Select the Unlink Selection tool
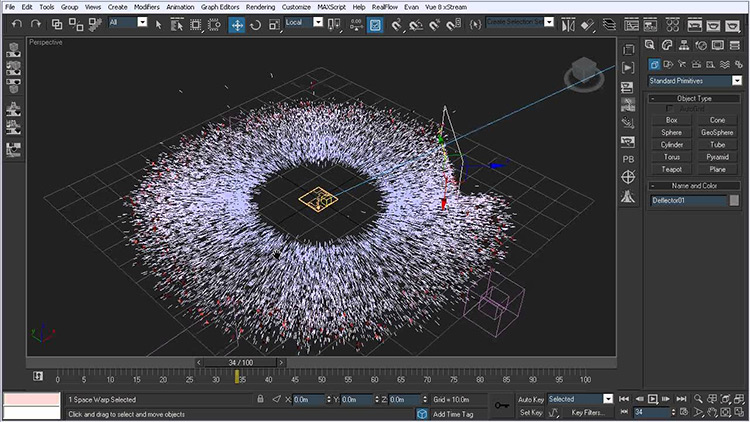Screen dimensions: 750x422 pyautogui.click(x=76, y=24)
